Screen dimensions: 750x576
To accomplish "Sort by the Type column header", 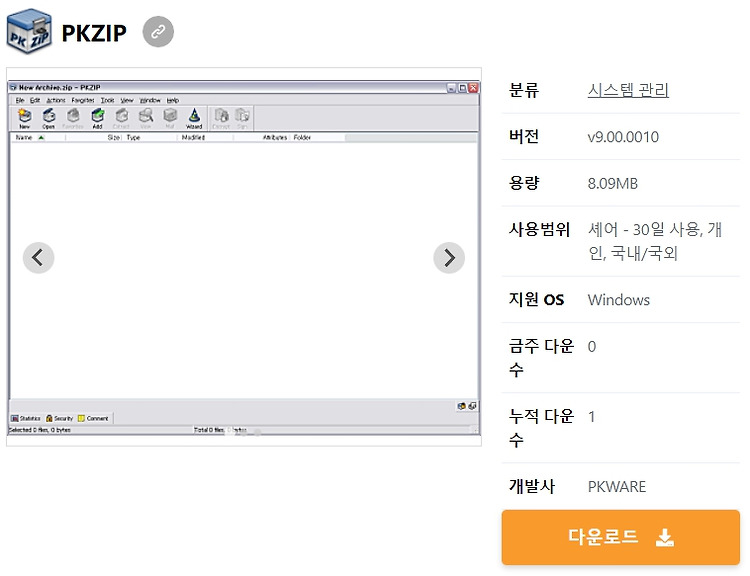I will point(150,138).
